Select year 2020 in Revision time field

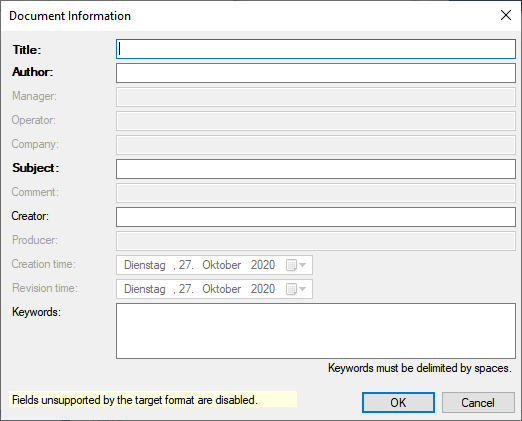[263, 289]
